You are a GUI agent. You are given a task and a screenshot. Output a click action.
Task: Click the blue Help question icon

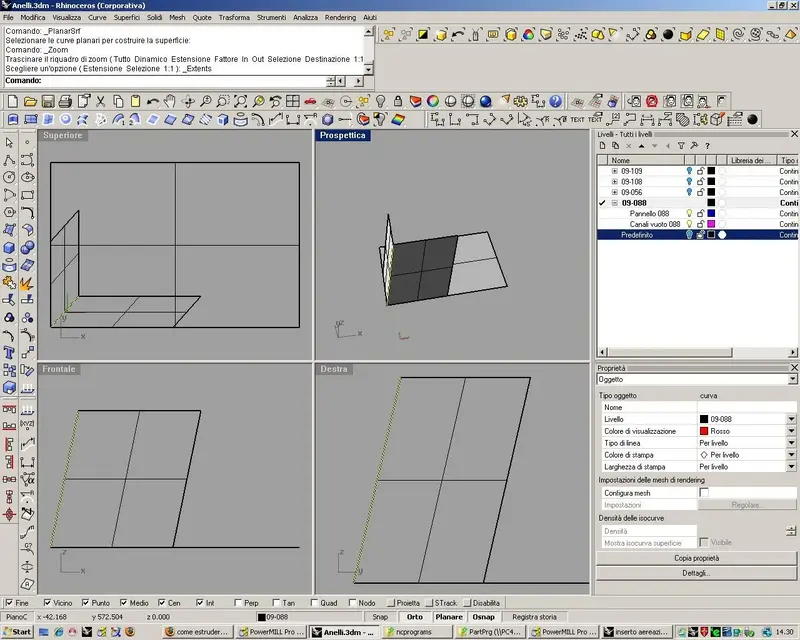[x=556, y=101]
